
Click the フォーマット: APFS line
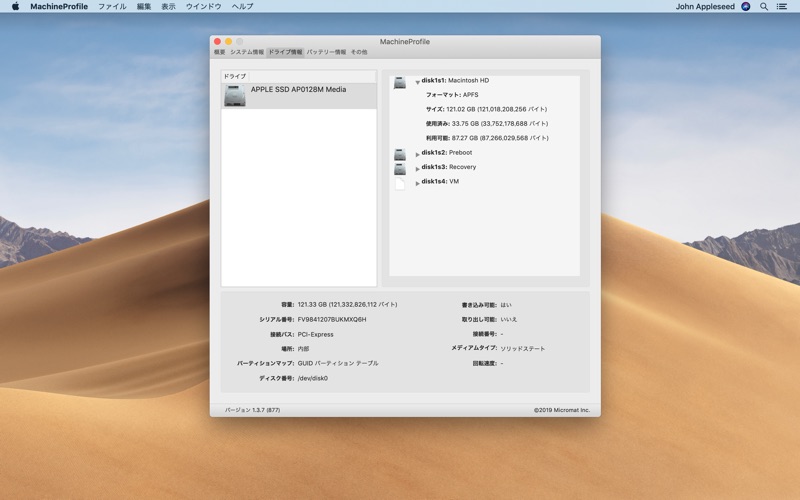pos(452,95)
